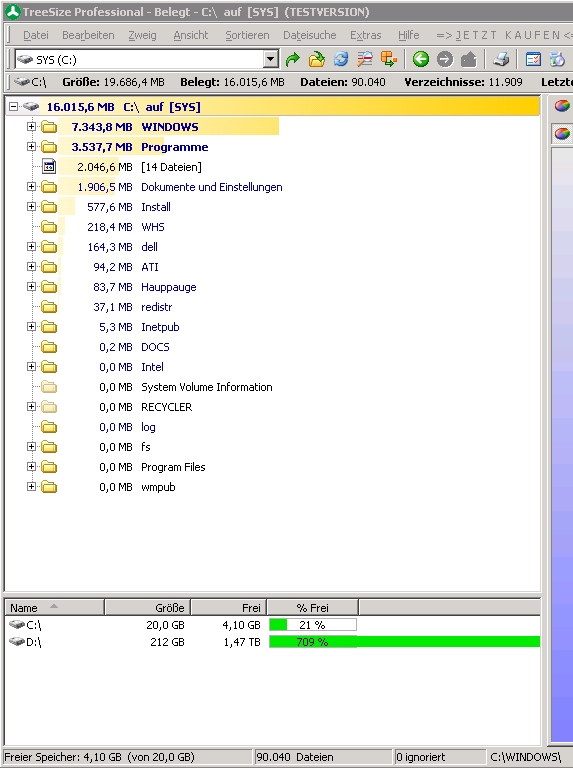
Task: Click the C:\ 21 % free bar
Action: click(x=313, y=625)
